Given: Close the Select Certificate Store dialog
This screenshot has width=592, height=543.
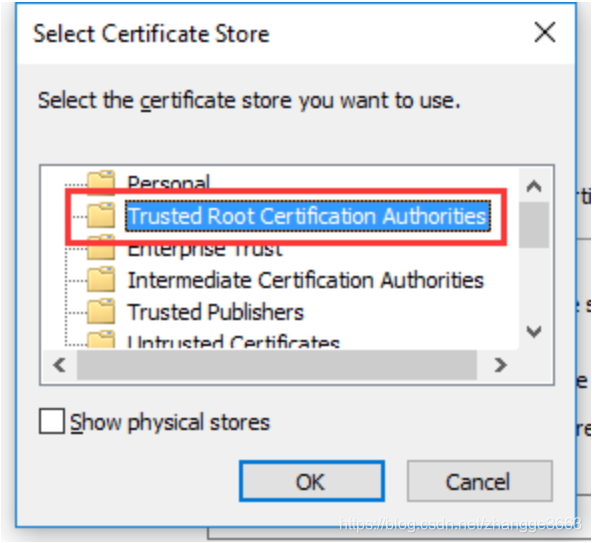Looking at the screenshot, I should [x=545, y=32].
